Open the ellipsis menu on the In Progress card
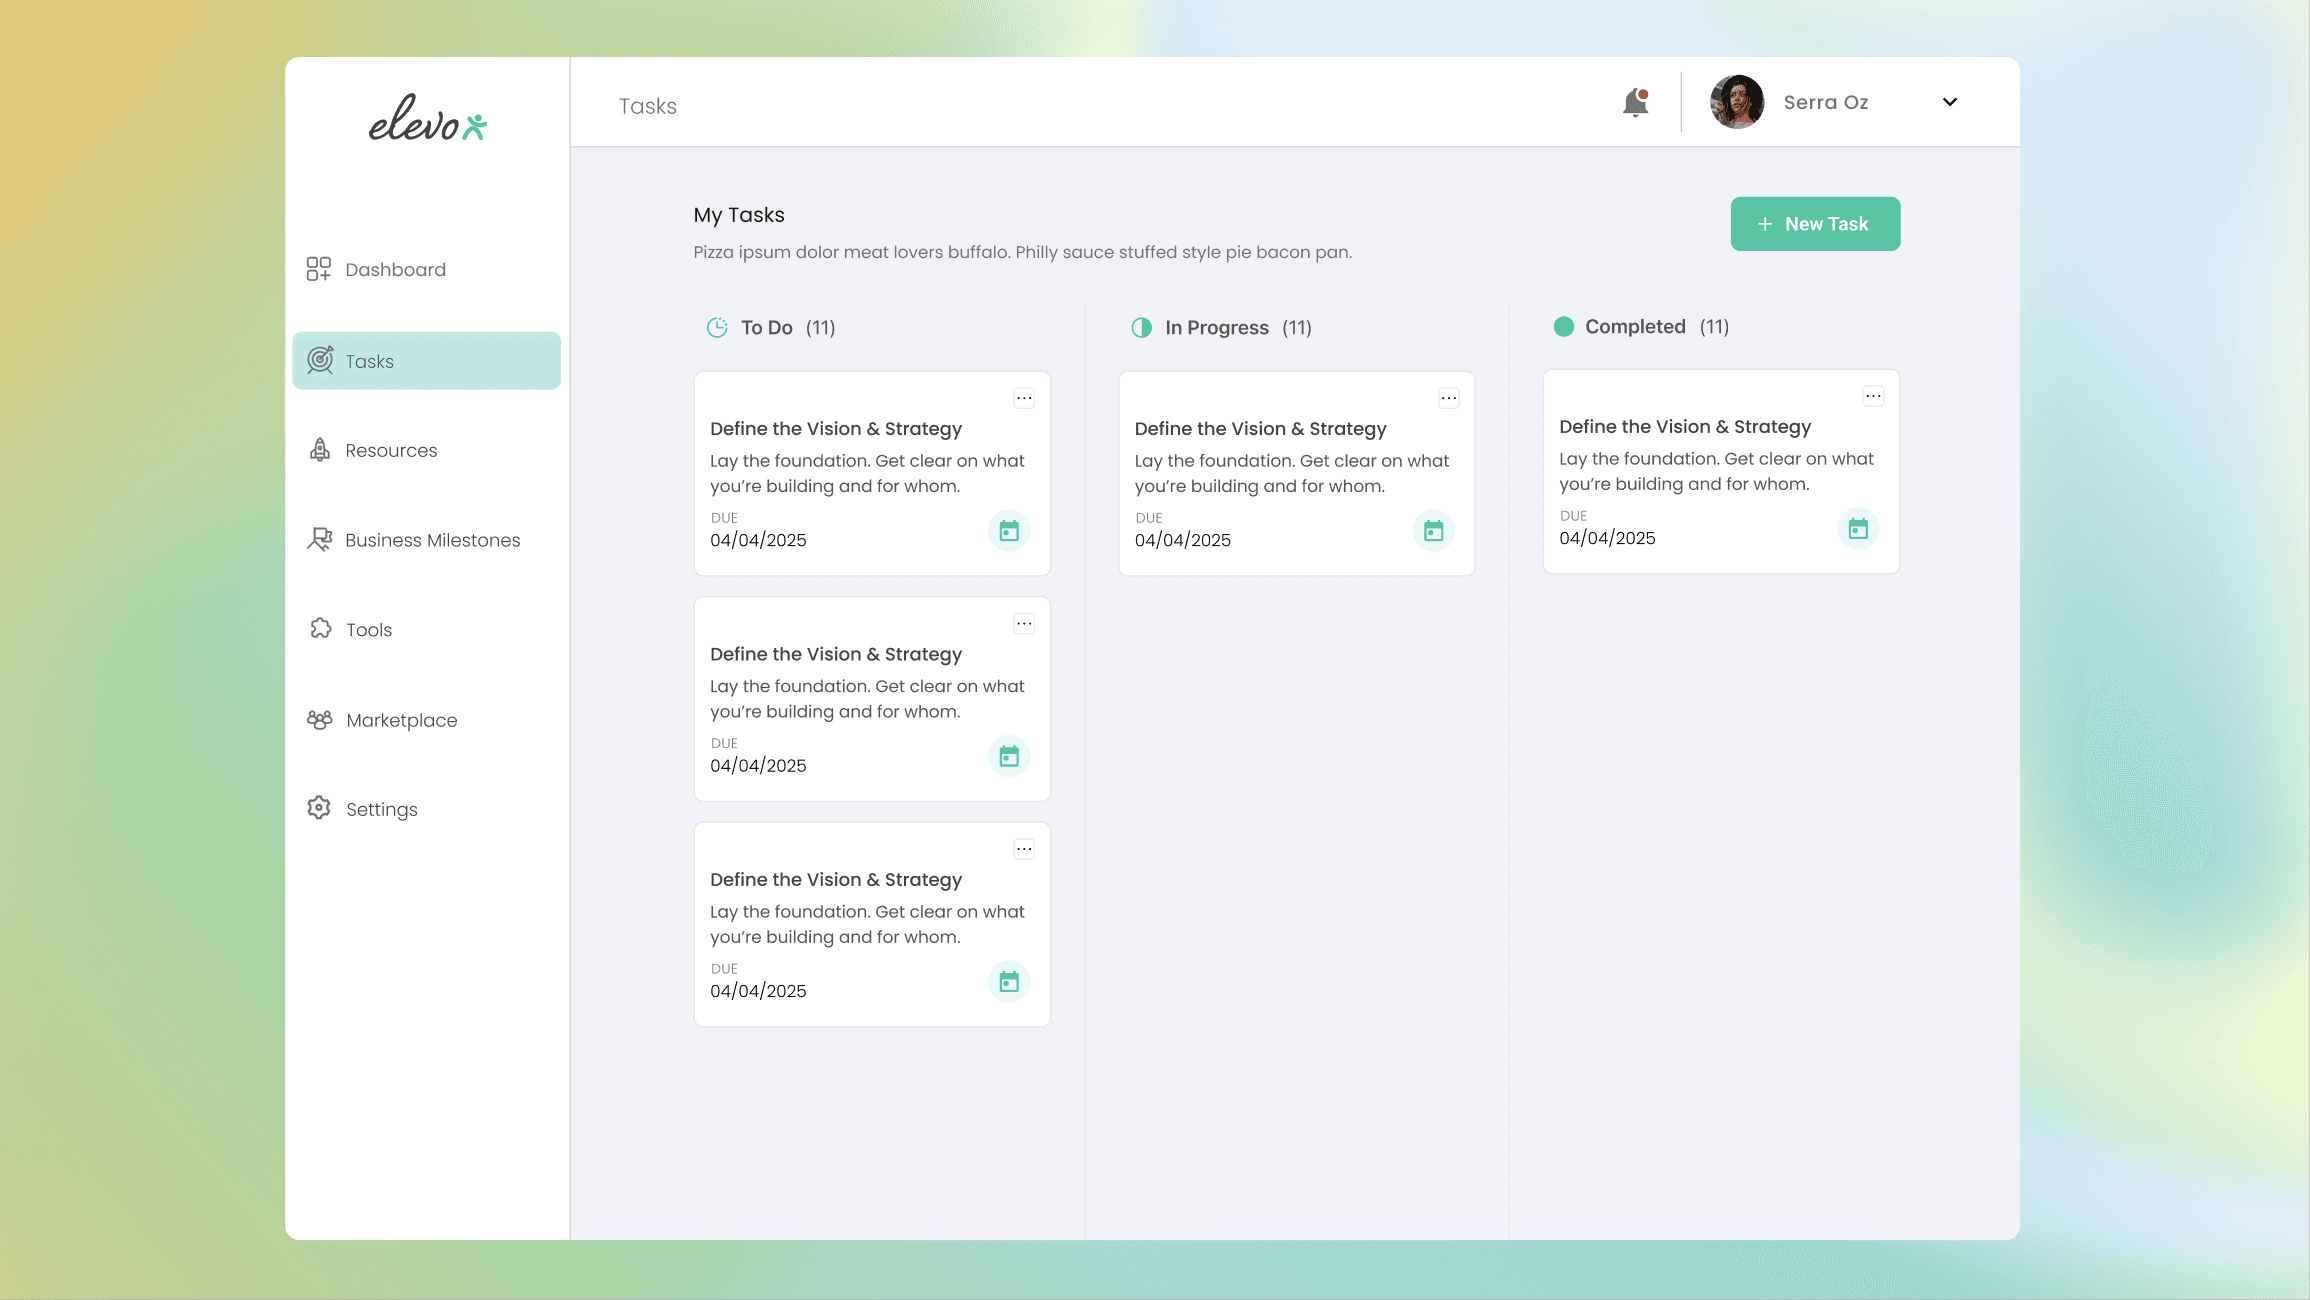The height and width of the screenshot is (1300, 2310). point(1448,397)
